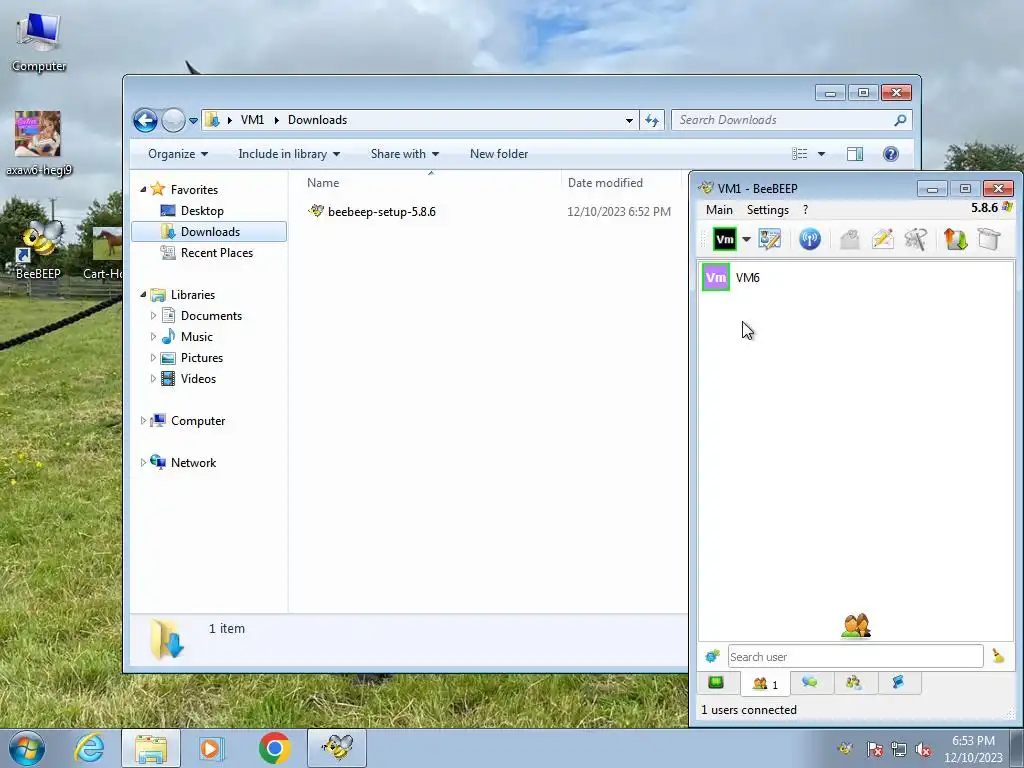The height and width of the screenshot is (768, 1024).
Task: Launch Internet Explorer from taskbar
Action: point(89,748)
